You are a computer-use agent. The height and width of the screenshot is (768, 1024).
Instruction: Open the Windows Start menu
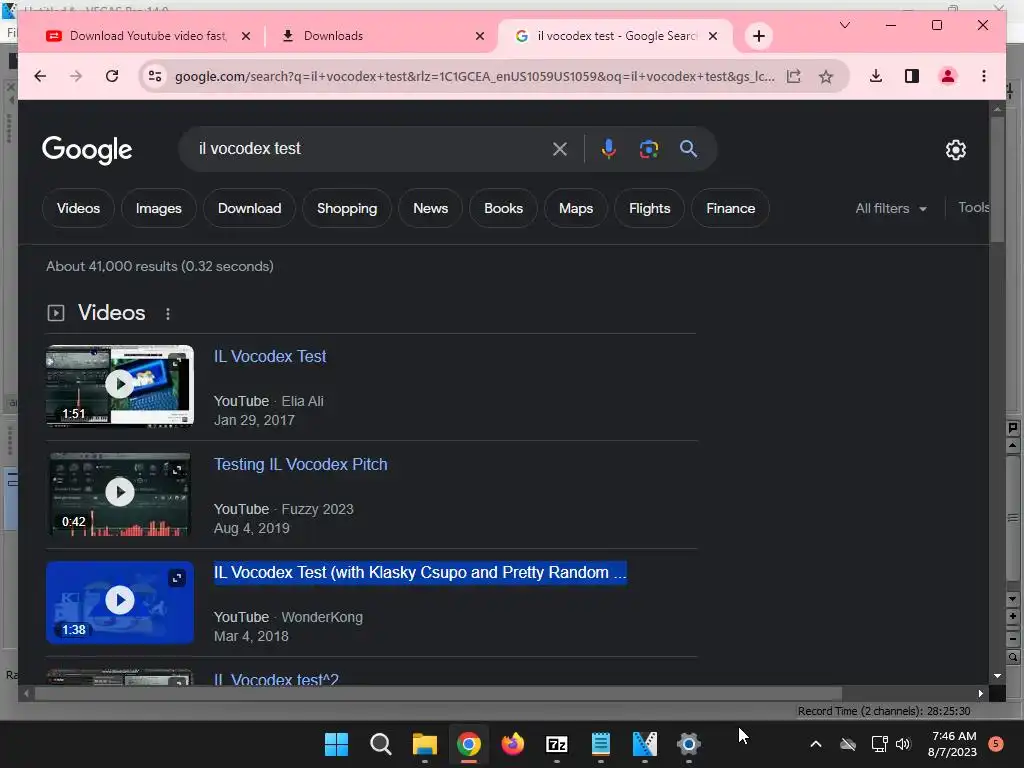(x=336, y=744)
